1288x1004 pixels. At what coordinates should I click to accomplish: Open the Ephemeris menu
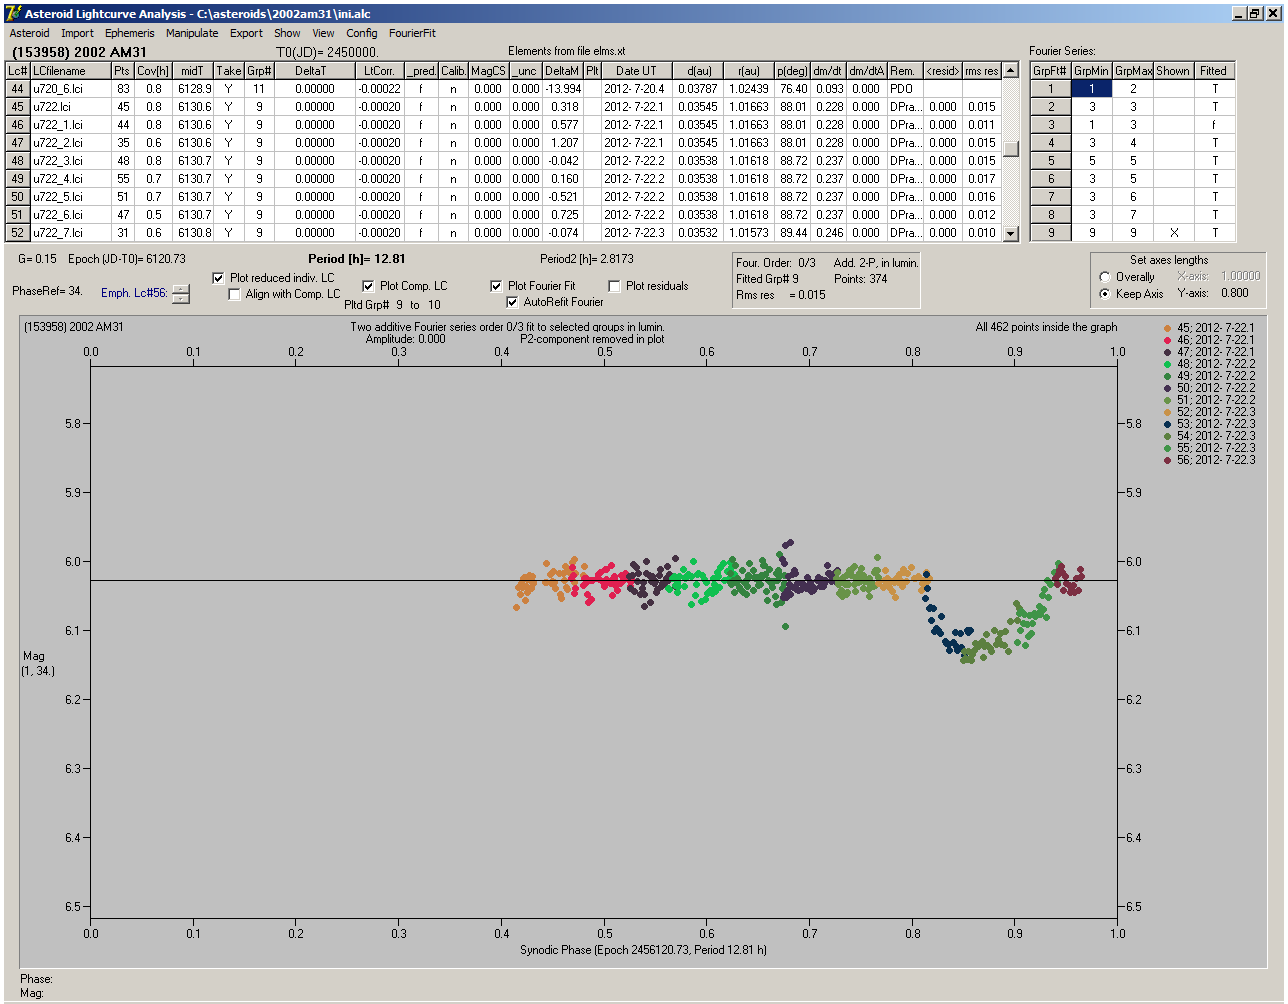130,33
